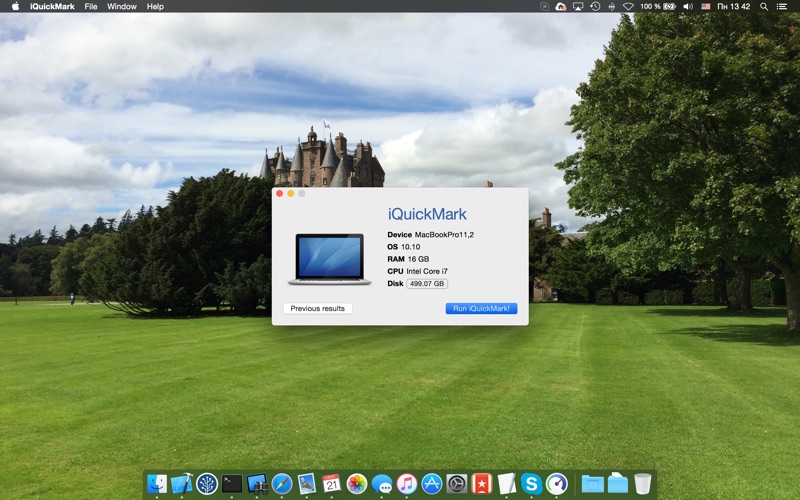Open System Preferences from the Dock

(x=457, y=483)
